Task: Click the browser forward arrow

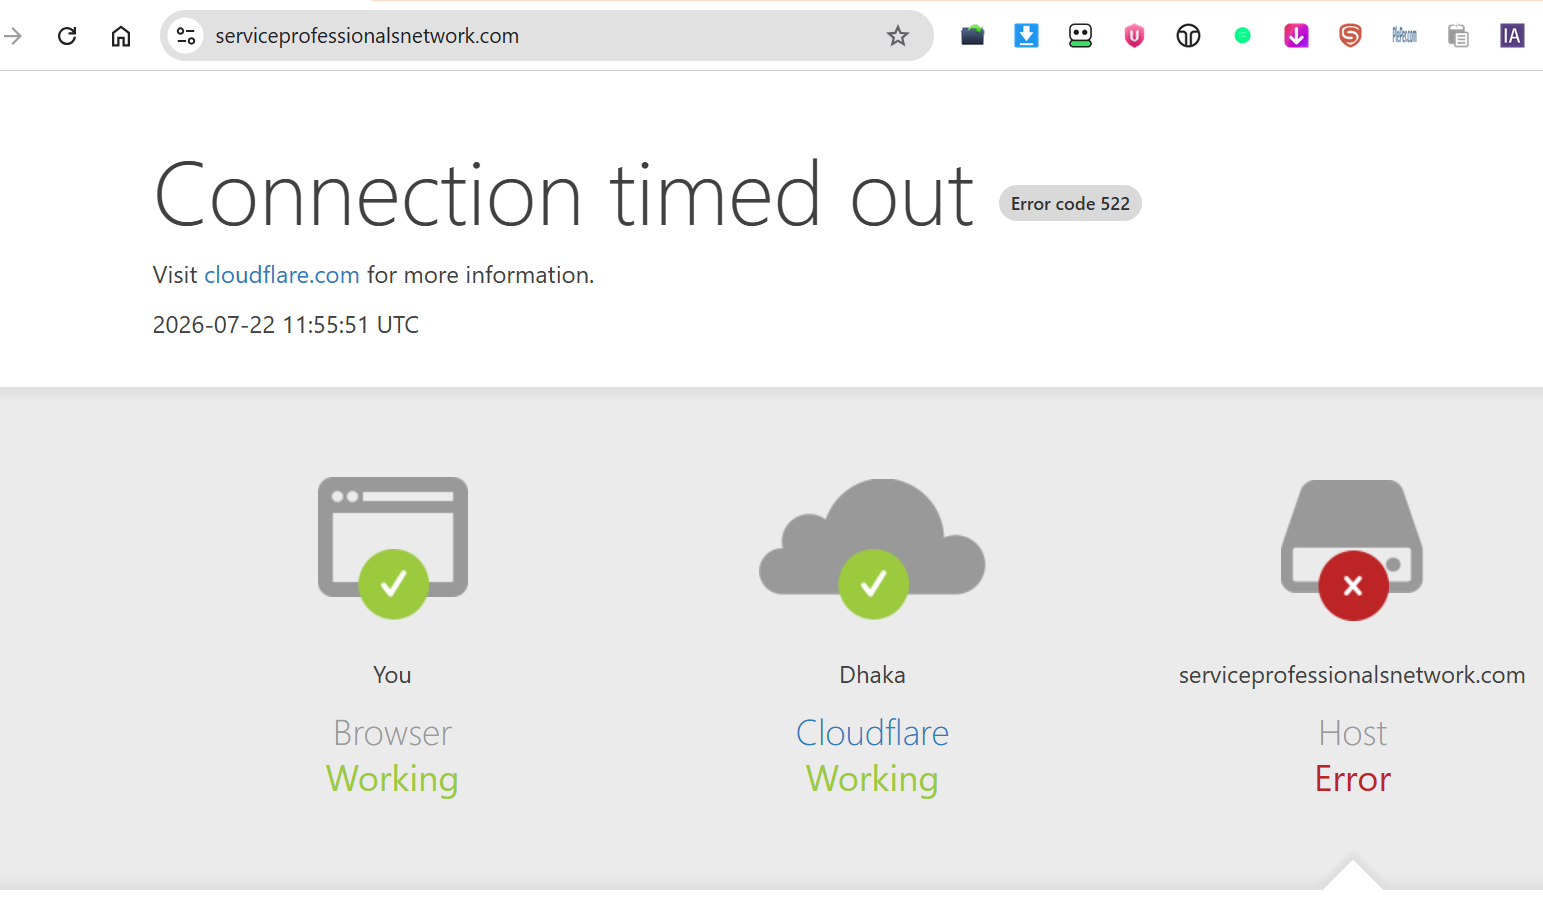Action: tap(13, 36)
